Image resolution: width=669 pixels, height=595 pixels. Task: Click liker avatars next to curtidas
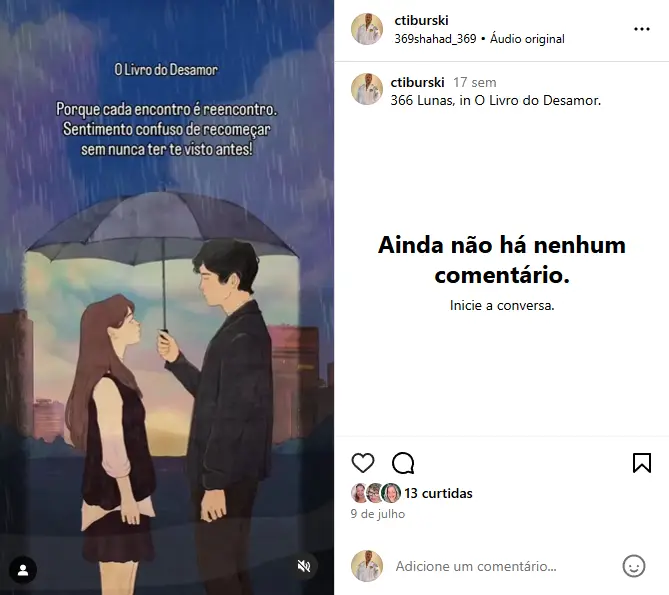[376, 493]
